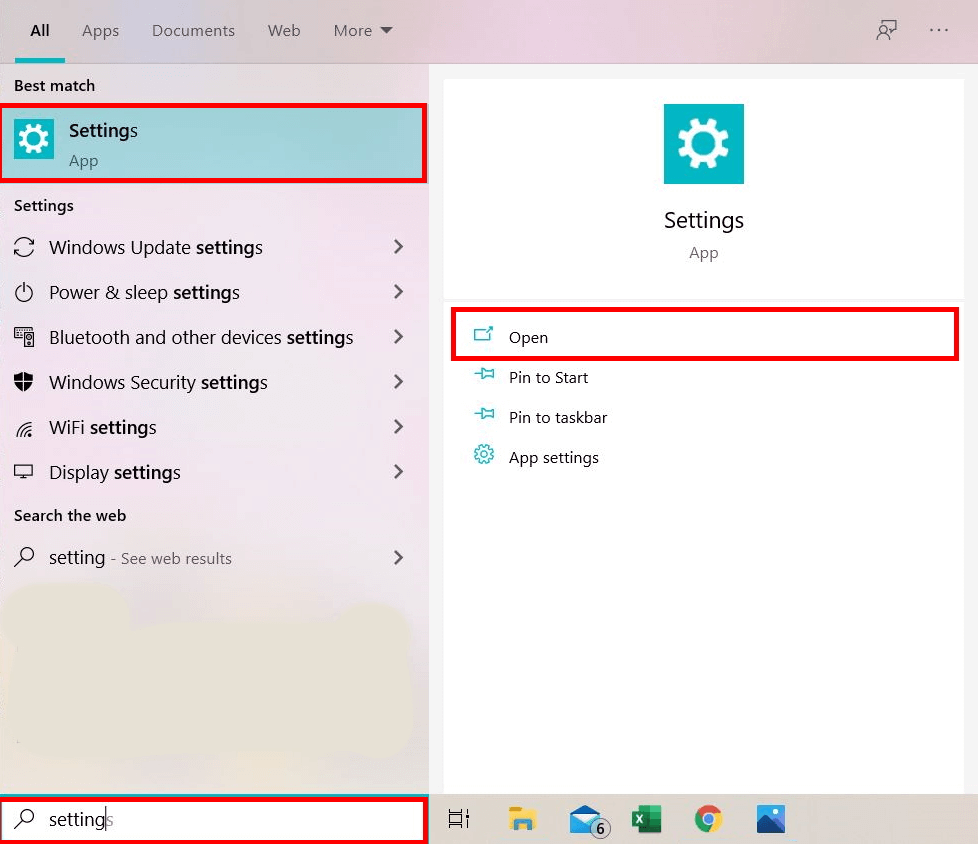The height and width of the screenshot is (844, 978).
Task: Click the Power & sleep power icon
Action: pyautogui.click(x=24, y=292)
